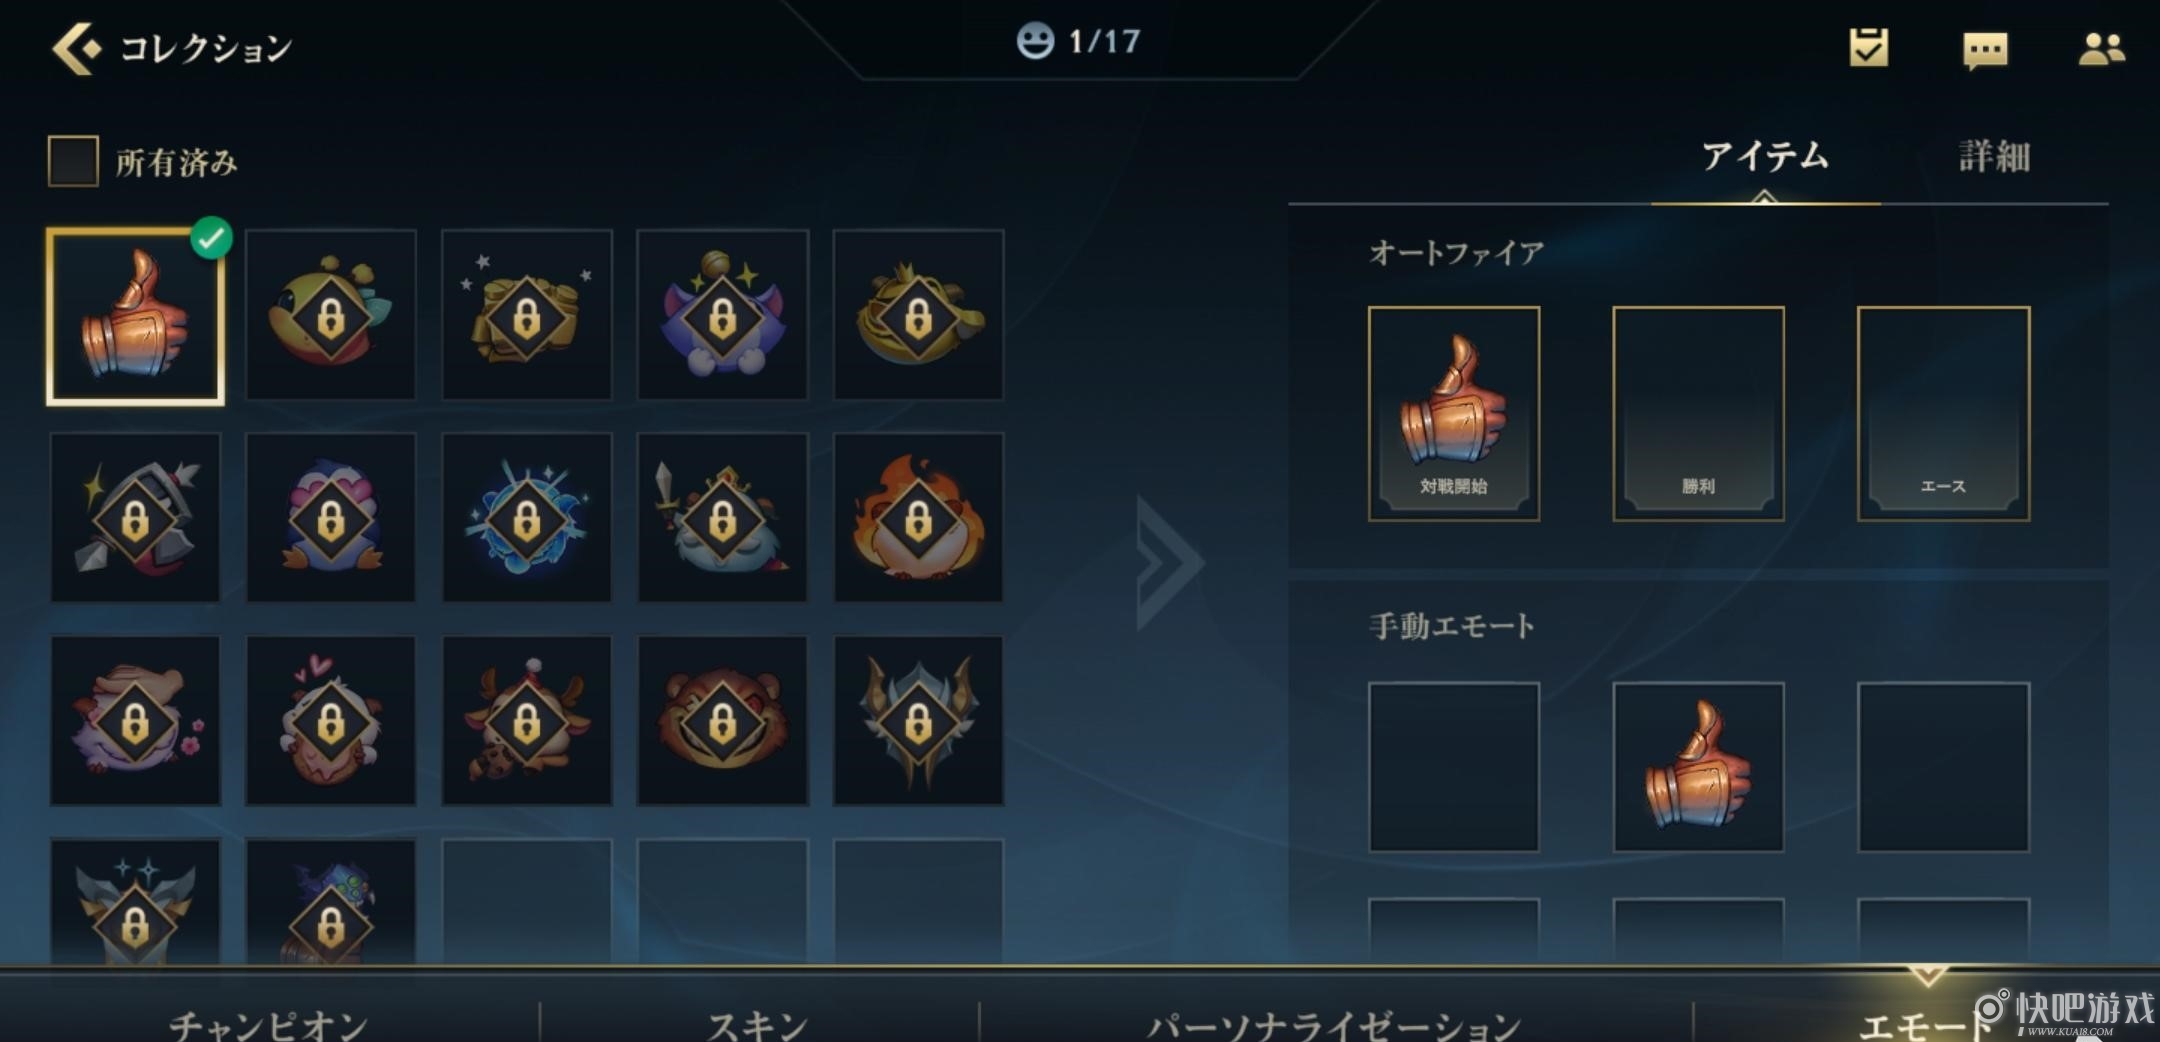Toggle the 所有済み checkbox
The width and height of the screenshot is (2160, 1042).
click(x=73, y=161)
